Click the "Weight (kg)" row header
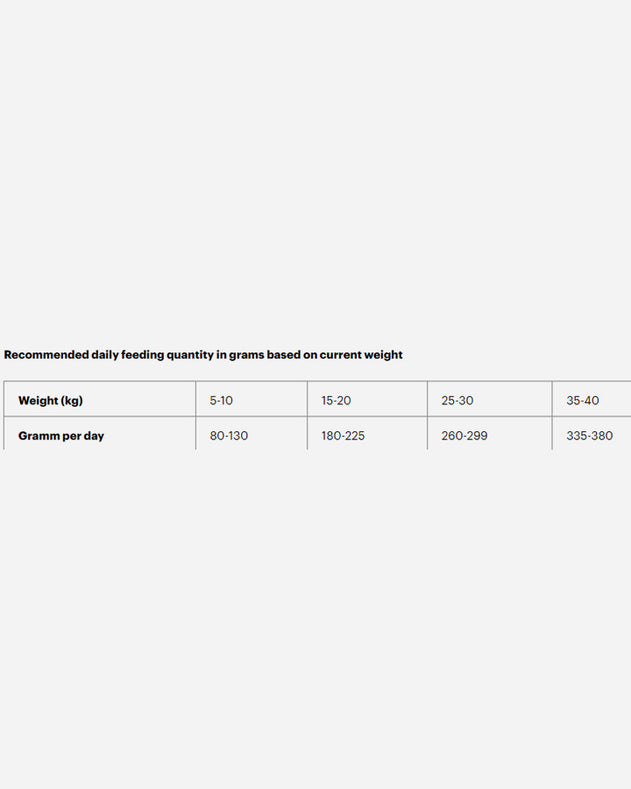The height and width of the screenshot is (789, 631). 50,401
